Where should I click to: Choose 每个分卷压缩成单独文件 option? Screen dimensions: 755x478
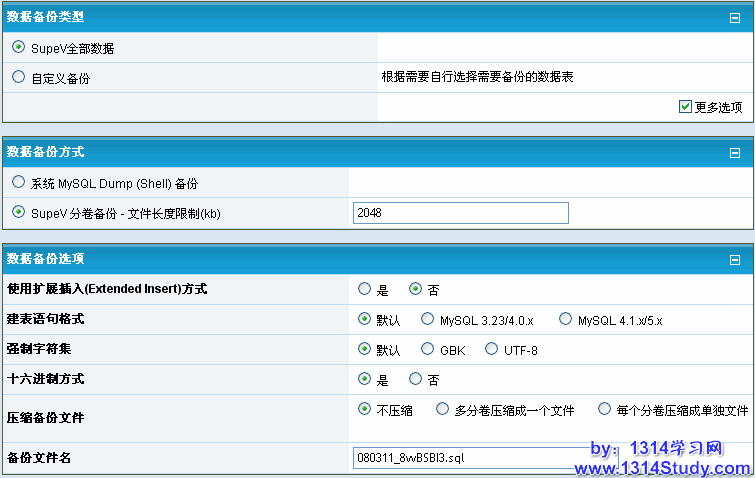(604, 409)
